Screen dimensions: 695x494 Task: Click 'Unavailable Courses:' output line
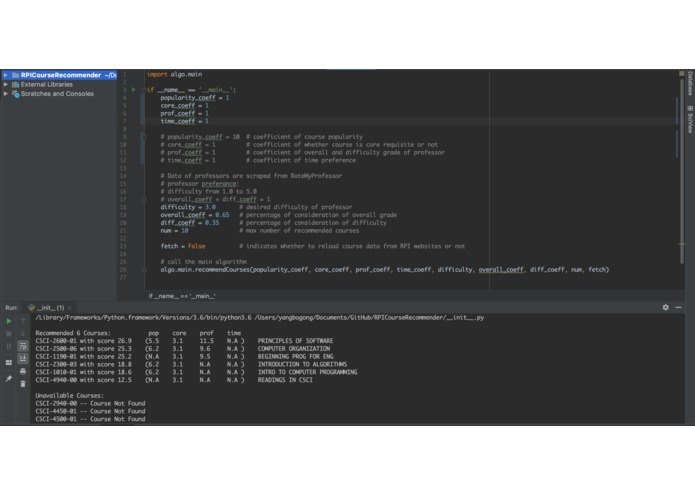pyautogui.click(x=70, y=395)
